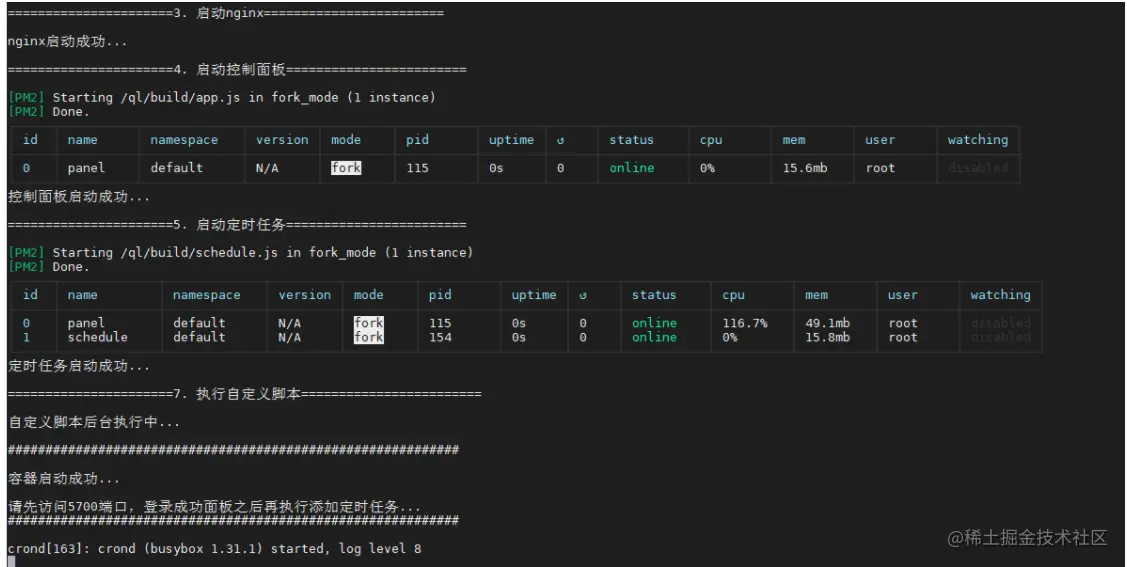Click the '5. 启动定时任务' section header
Screen dimensions: 1127x567
click(237, 224)
